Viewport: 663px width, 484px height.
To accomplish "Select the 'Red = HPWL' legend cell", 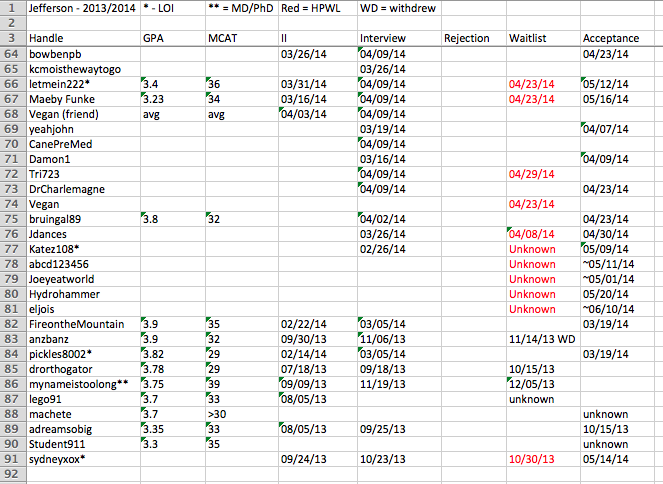I will [x=318, y=8].
